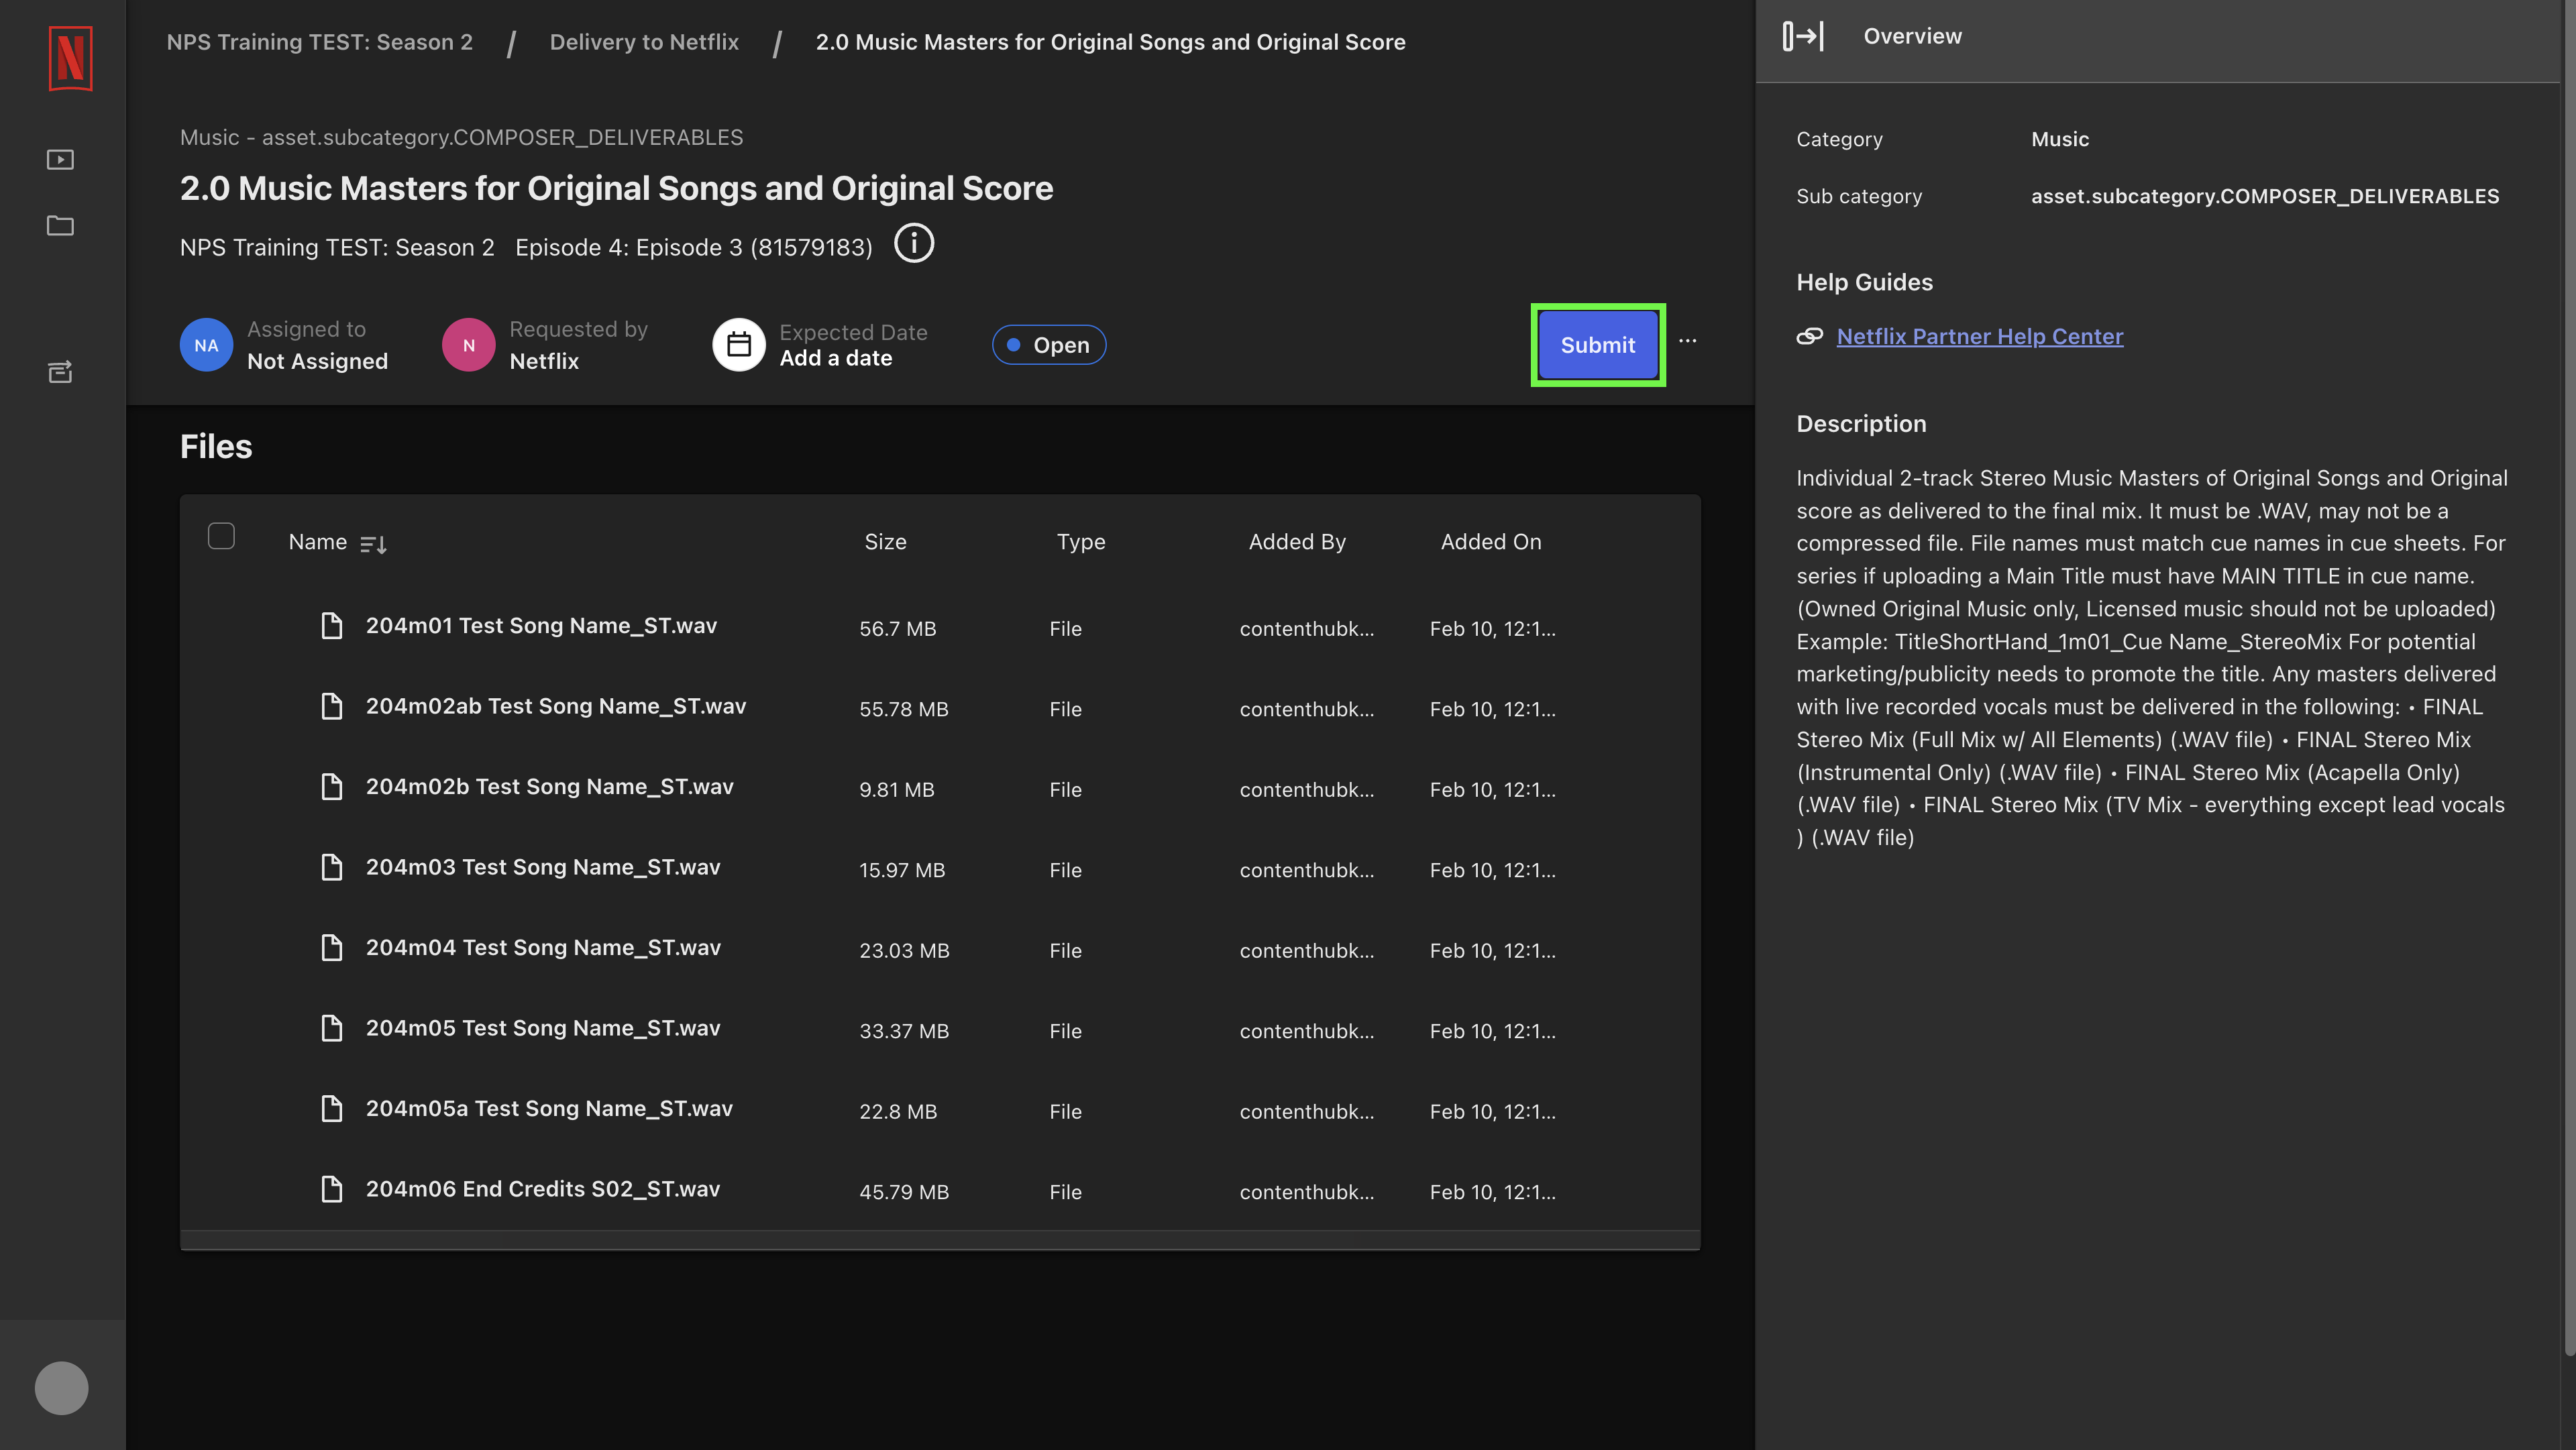This screenshot has height=1450, width=2576.
Task: Click the right panel vertical scrollbar
Action: click(2569, 680)
